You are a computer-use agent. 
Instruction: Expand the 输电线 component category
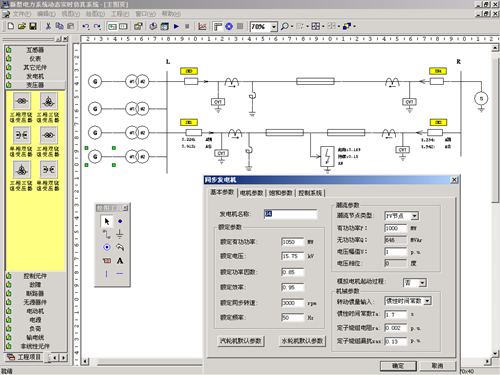click(x=35, y=337)
